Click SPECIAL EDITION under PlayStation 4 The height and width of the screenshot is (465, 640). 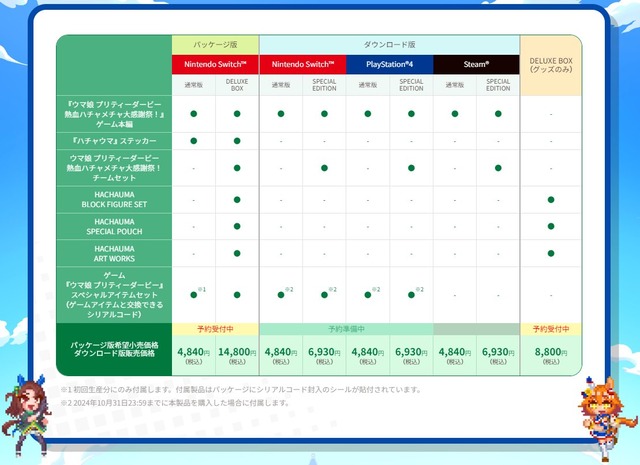point(411,85)
